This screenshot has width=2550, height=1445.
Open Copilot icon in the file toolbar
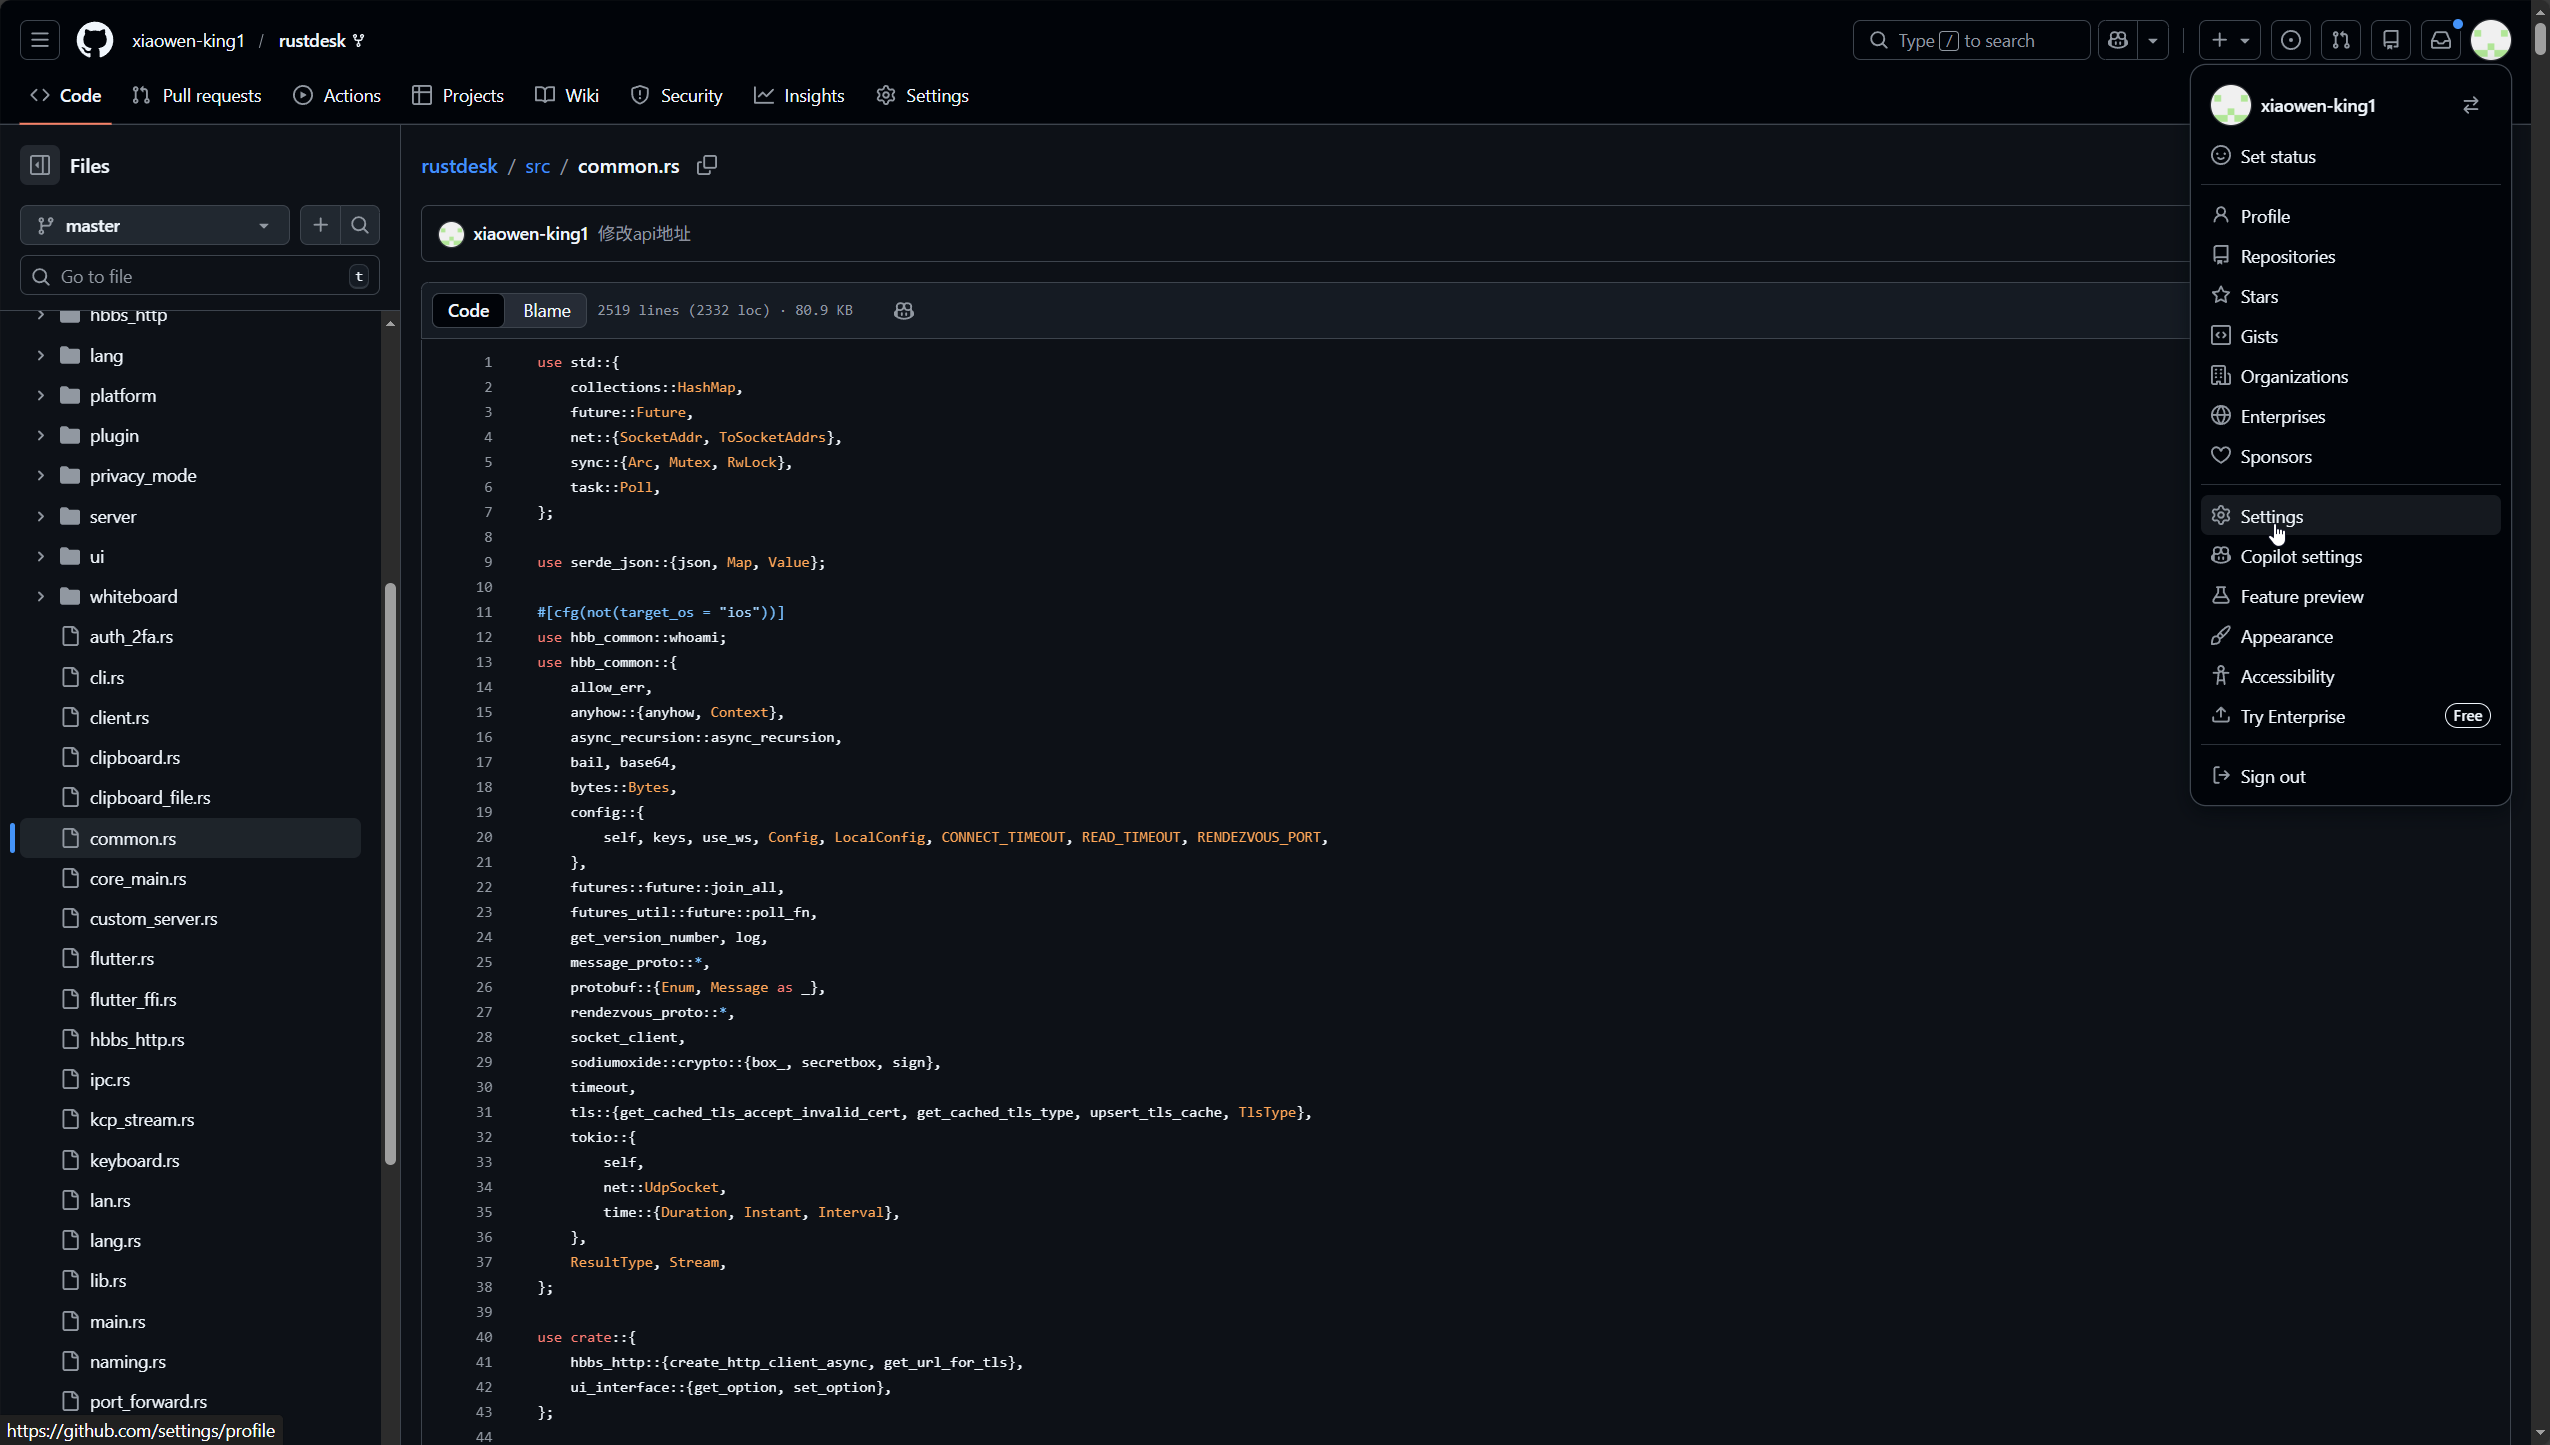click(903, 311)
